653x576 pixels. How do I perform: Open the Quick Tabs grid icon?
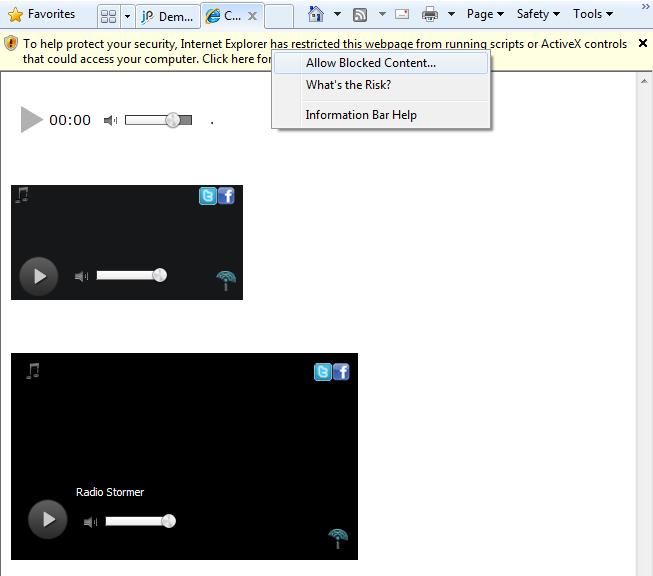(109, 17)
